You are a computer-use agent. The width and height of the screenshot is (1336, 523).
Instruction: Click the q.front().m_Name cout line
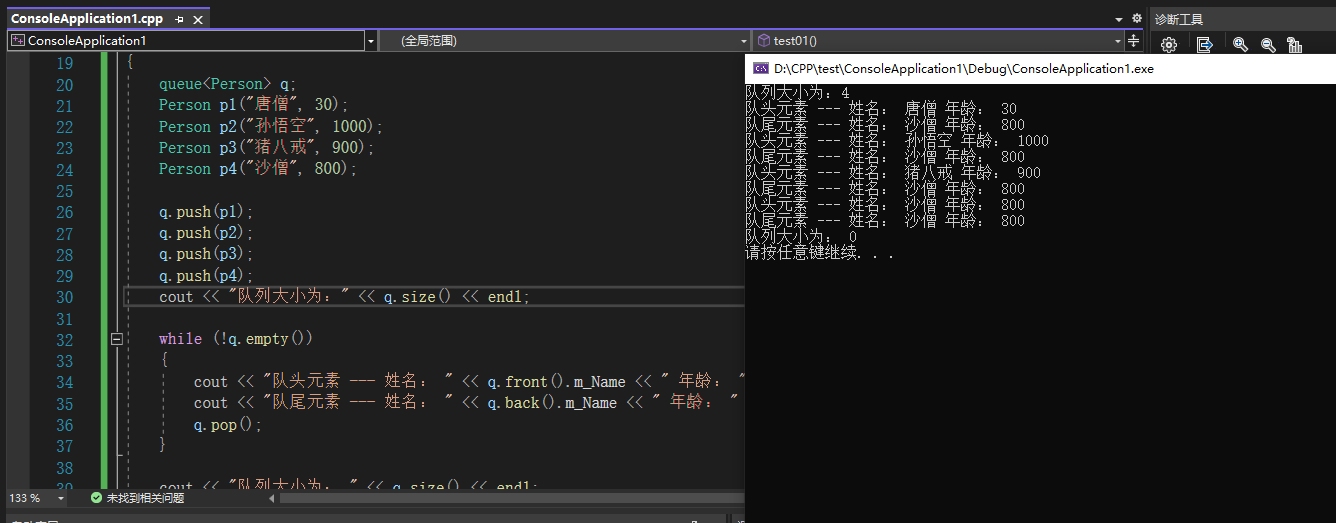(x=469, y=382)
